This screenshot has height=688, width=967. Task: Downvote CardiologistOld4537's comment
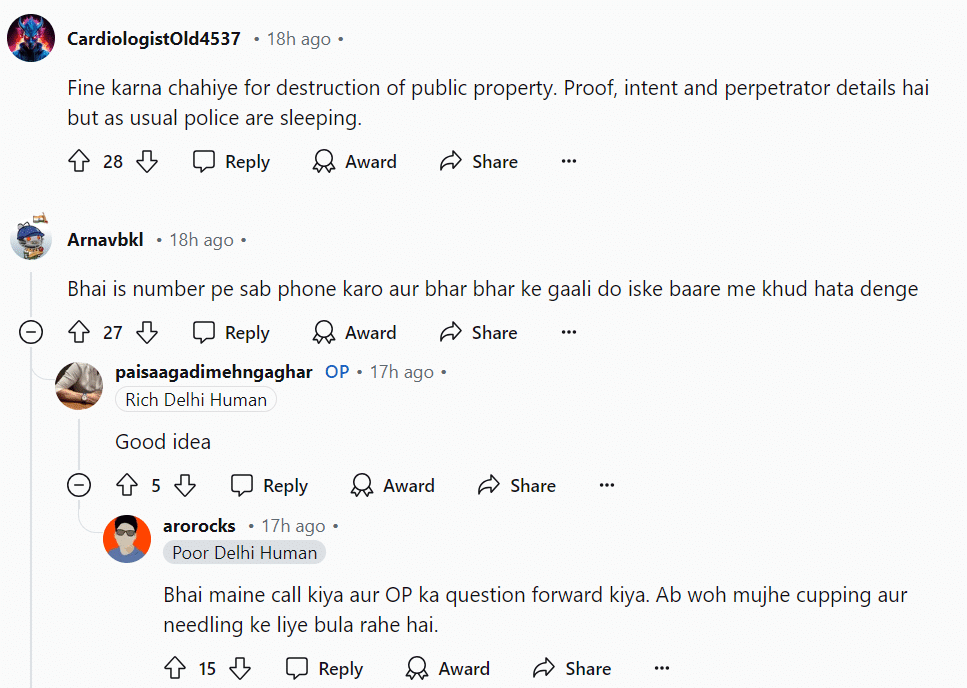[x=147, y=162]
